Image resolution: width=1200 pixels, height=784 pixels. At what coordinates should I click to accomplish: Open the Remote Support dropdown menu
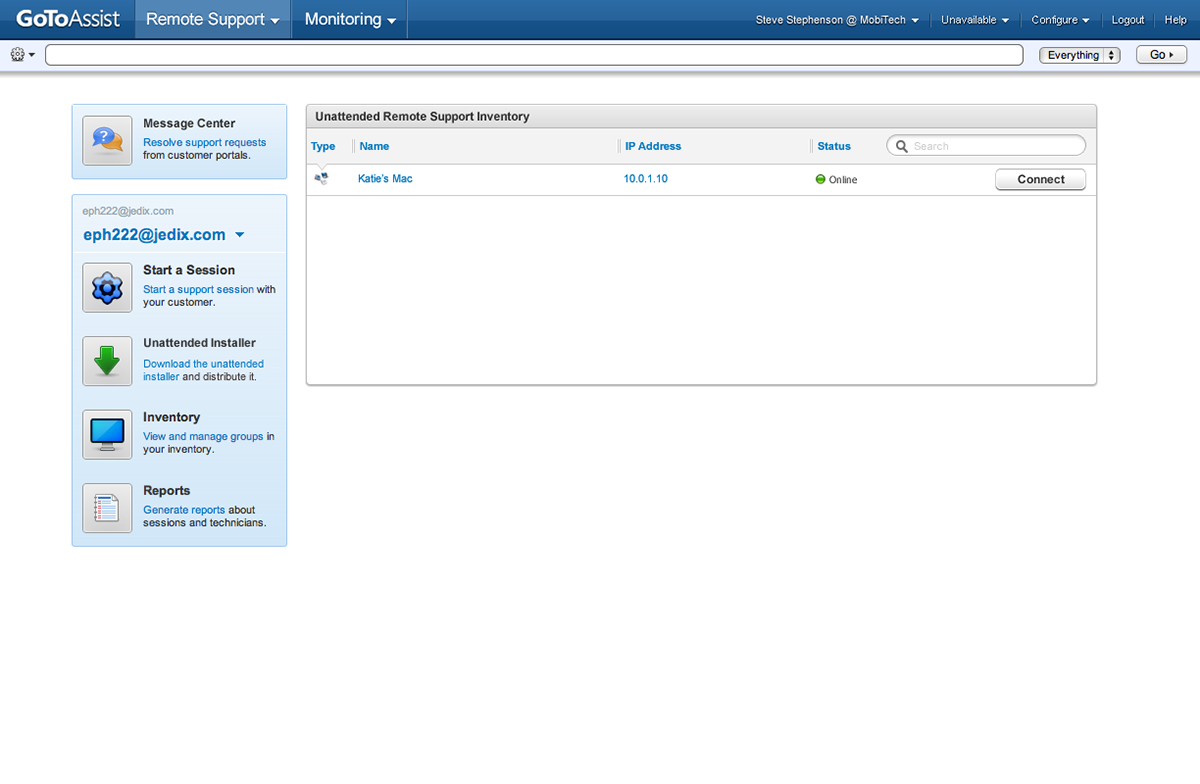point(212,19)
